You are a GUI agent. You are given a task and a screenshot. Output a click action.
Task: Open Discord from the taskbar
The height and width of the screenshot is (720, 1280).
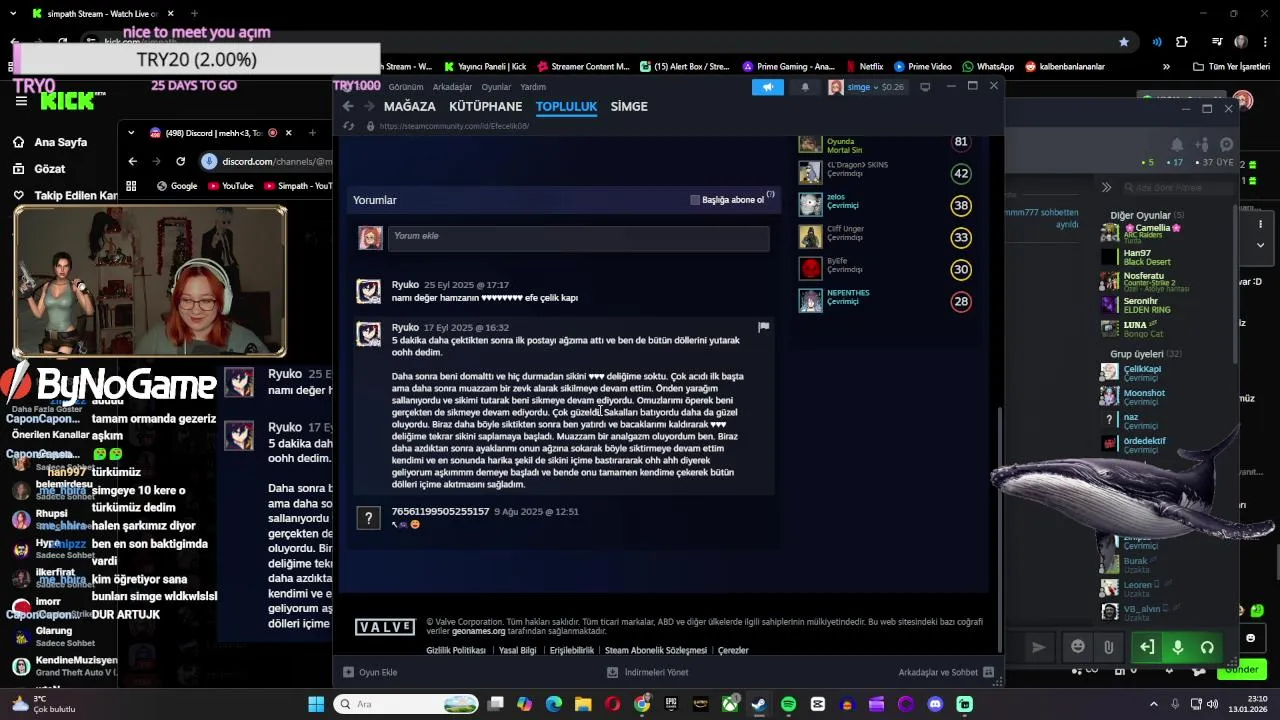[935, 704]
